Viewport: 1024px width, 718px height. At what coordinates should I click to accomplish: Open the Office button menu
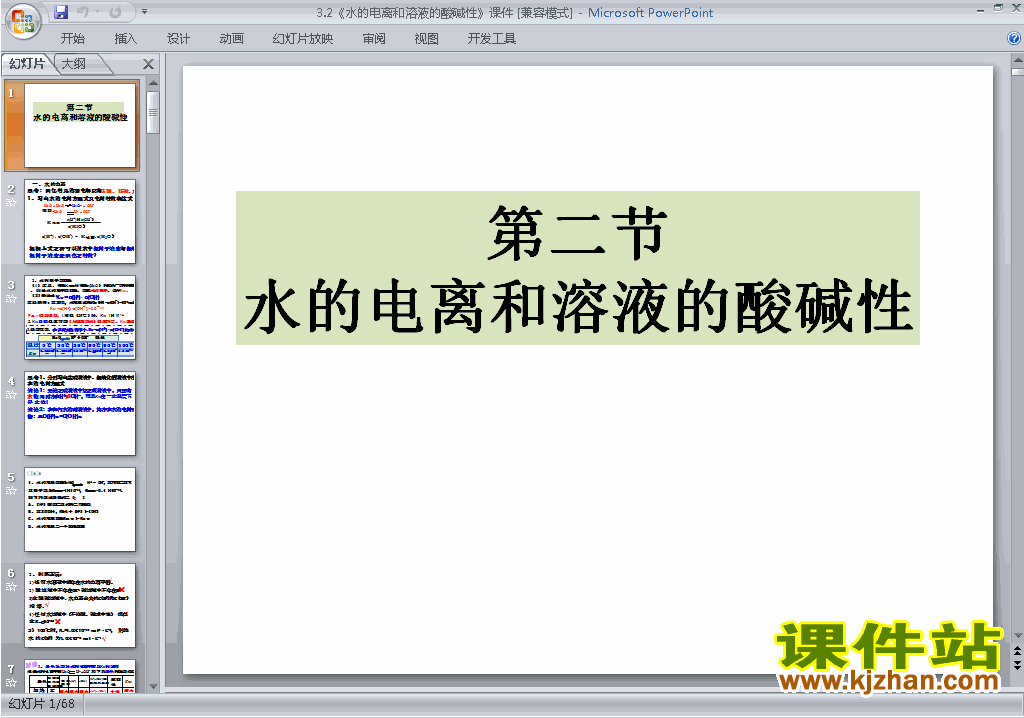click(x=24, y=21)
